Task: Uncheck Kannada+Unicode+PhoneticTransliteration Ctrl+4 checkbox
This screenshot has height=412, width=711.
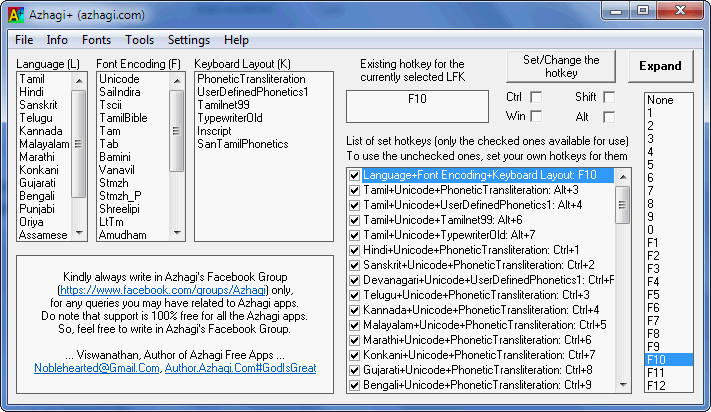Action: click(355, 310)
